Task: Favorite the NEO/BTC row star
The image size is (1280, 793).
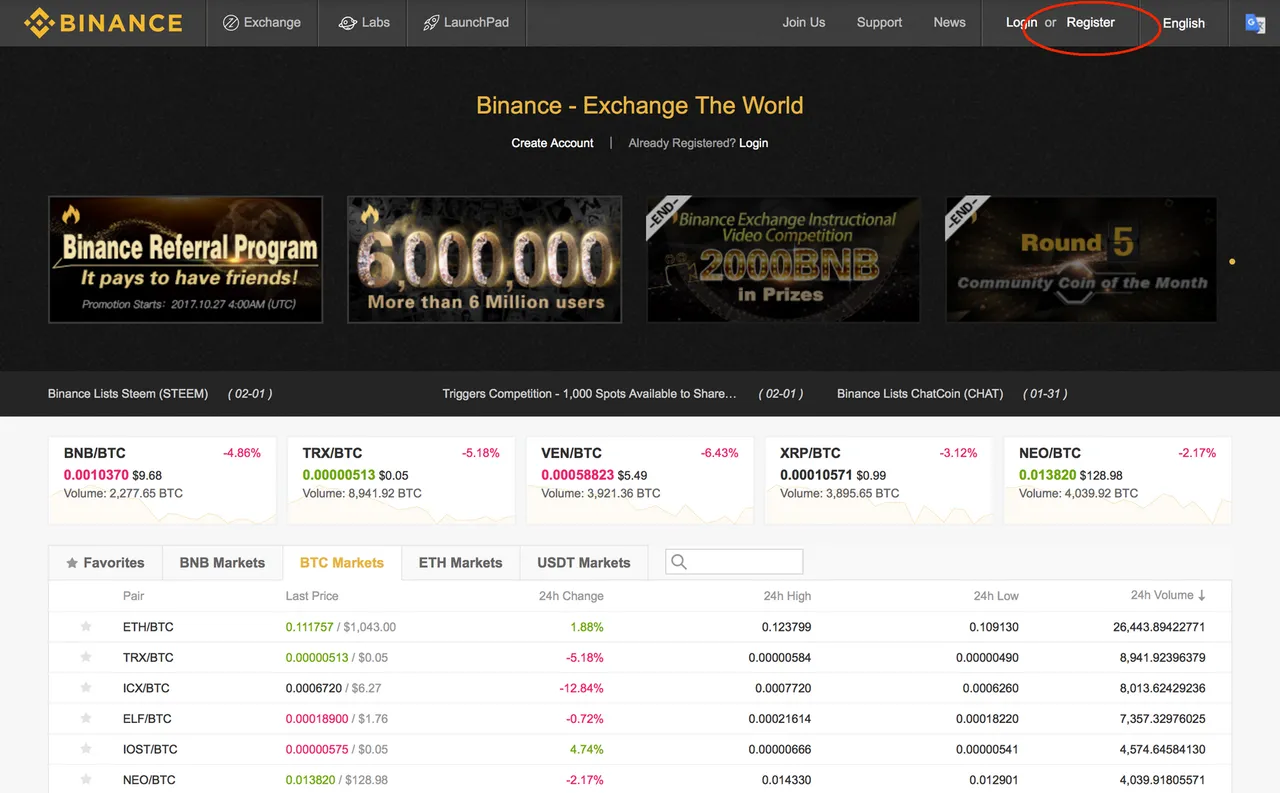Action: (x=86, y=779)
